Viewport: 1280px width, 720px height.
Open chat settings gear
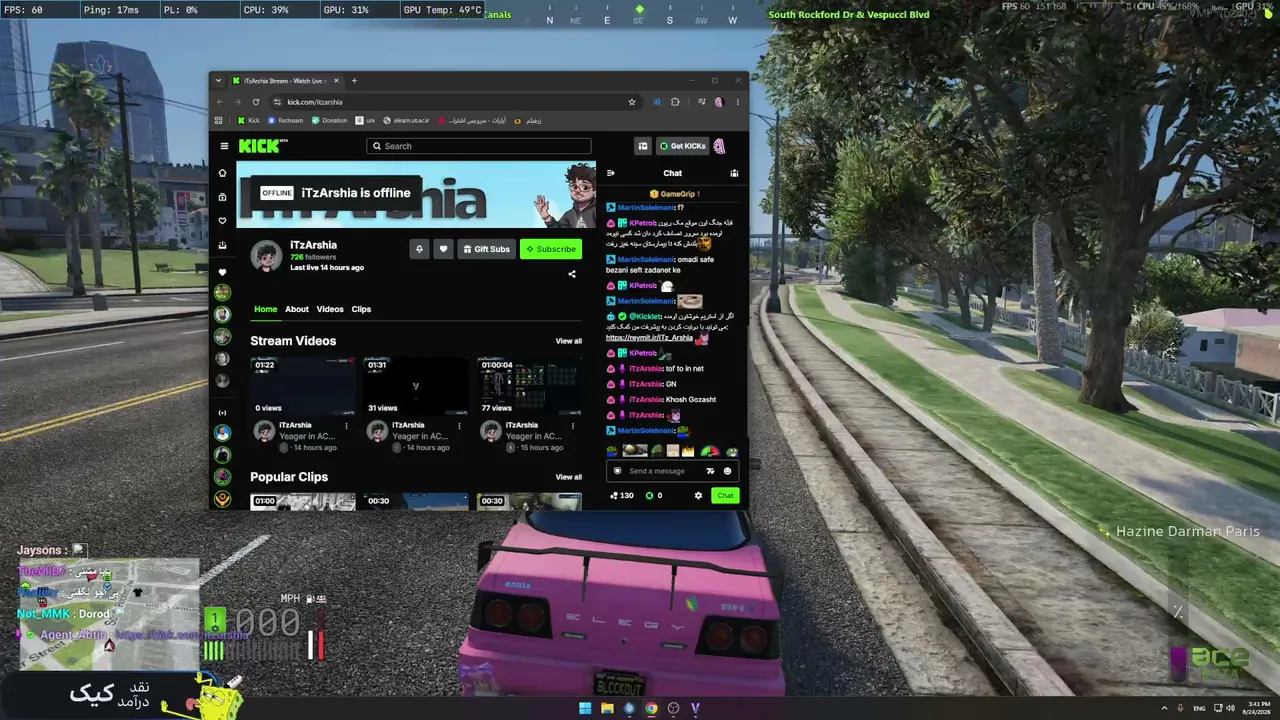(x=698, y=495)
